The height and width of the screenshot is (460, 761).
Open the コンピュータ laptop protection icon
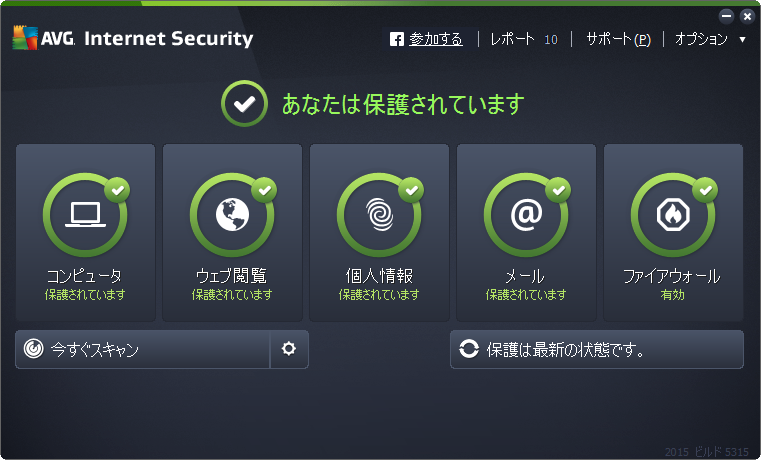pyautogui.click(x=85, y=215)
